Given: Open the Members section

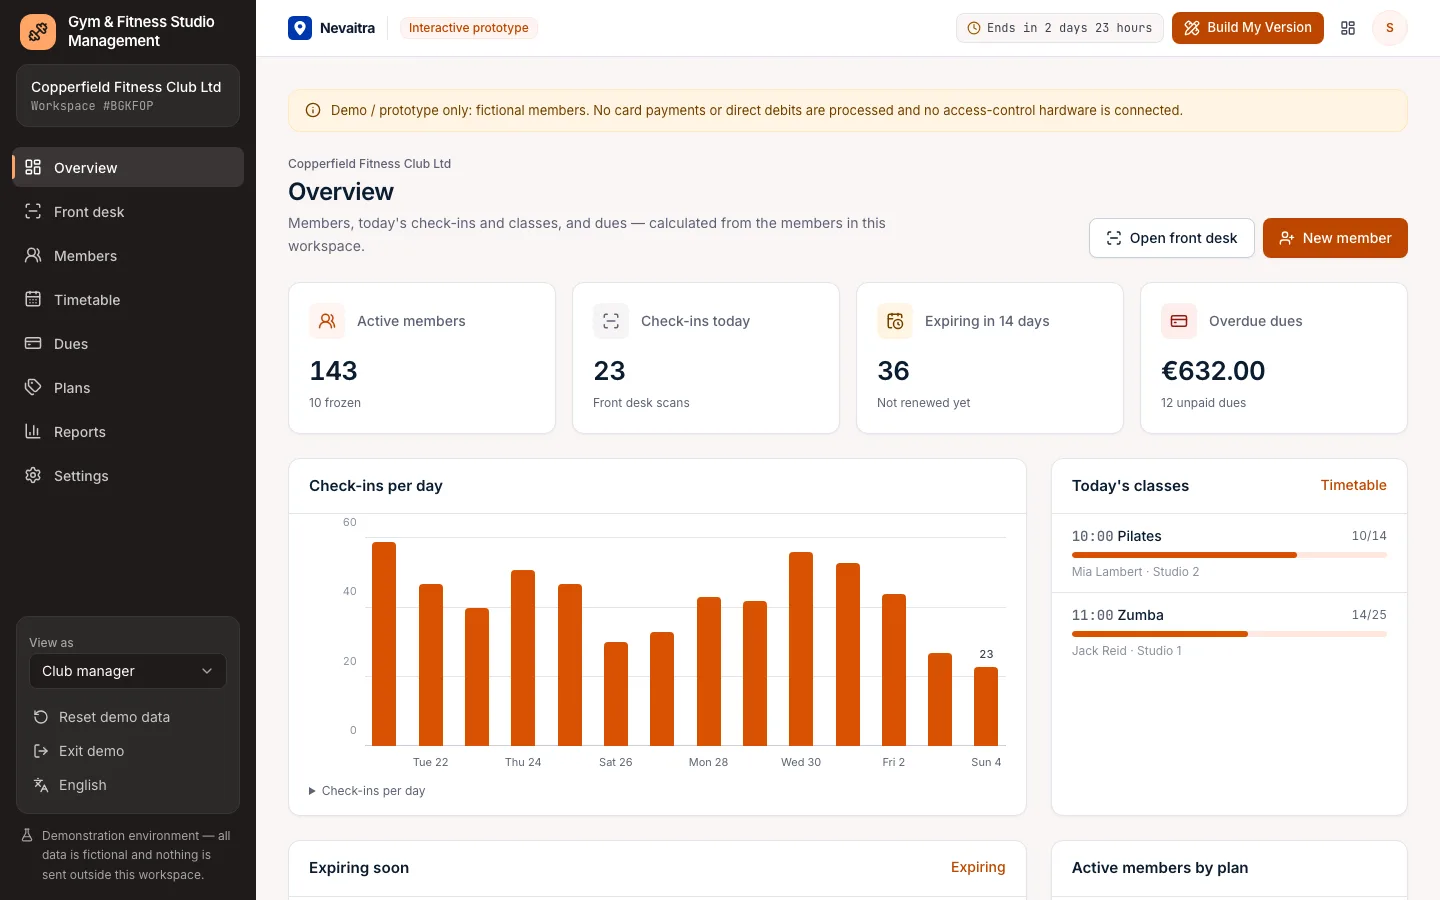Looking at the screenshot, I should tap(128, 255).
